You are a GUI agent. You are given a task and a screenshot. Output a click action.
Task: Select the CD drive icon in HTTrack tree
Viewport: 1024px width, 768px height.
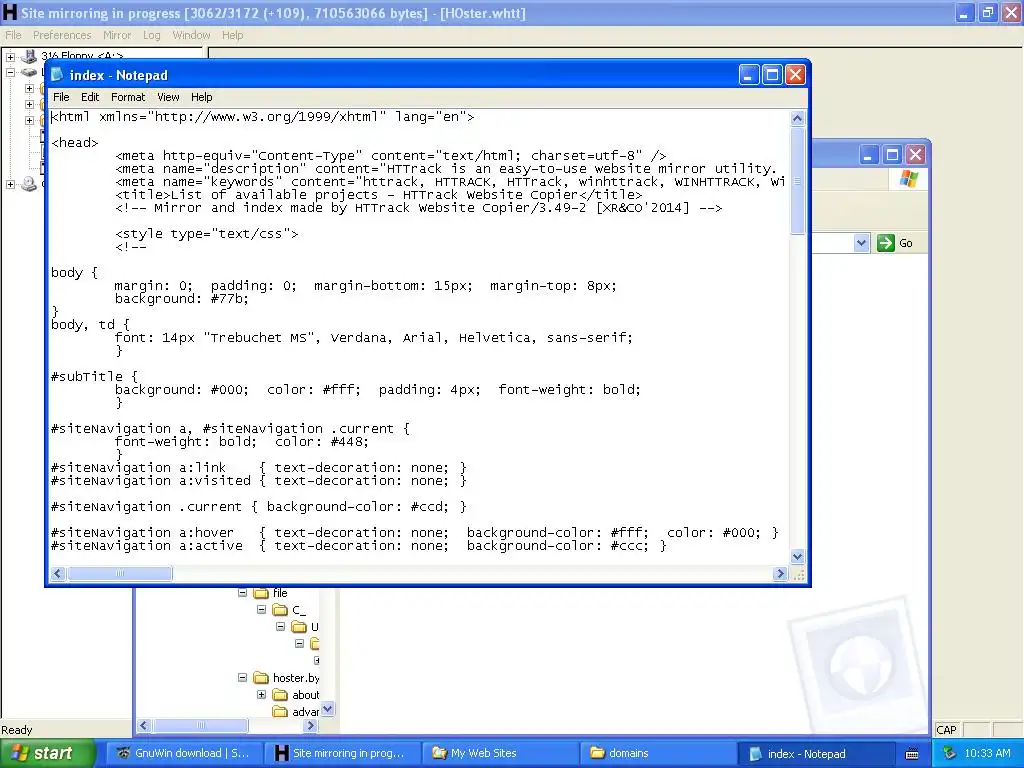pos(29,184)
